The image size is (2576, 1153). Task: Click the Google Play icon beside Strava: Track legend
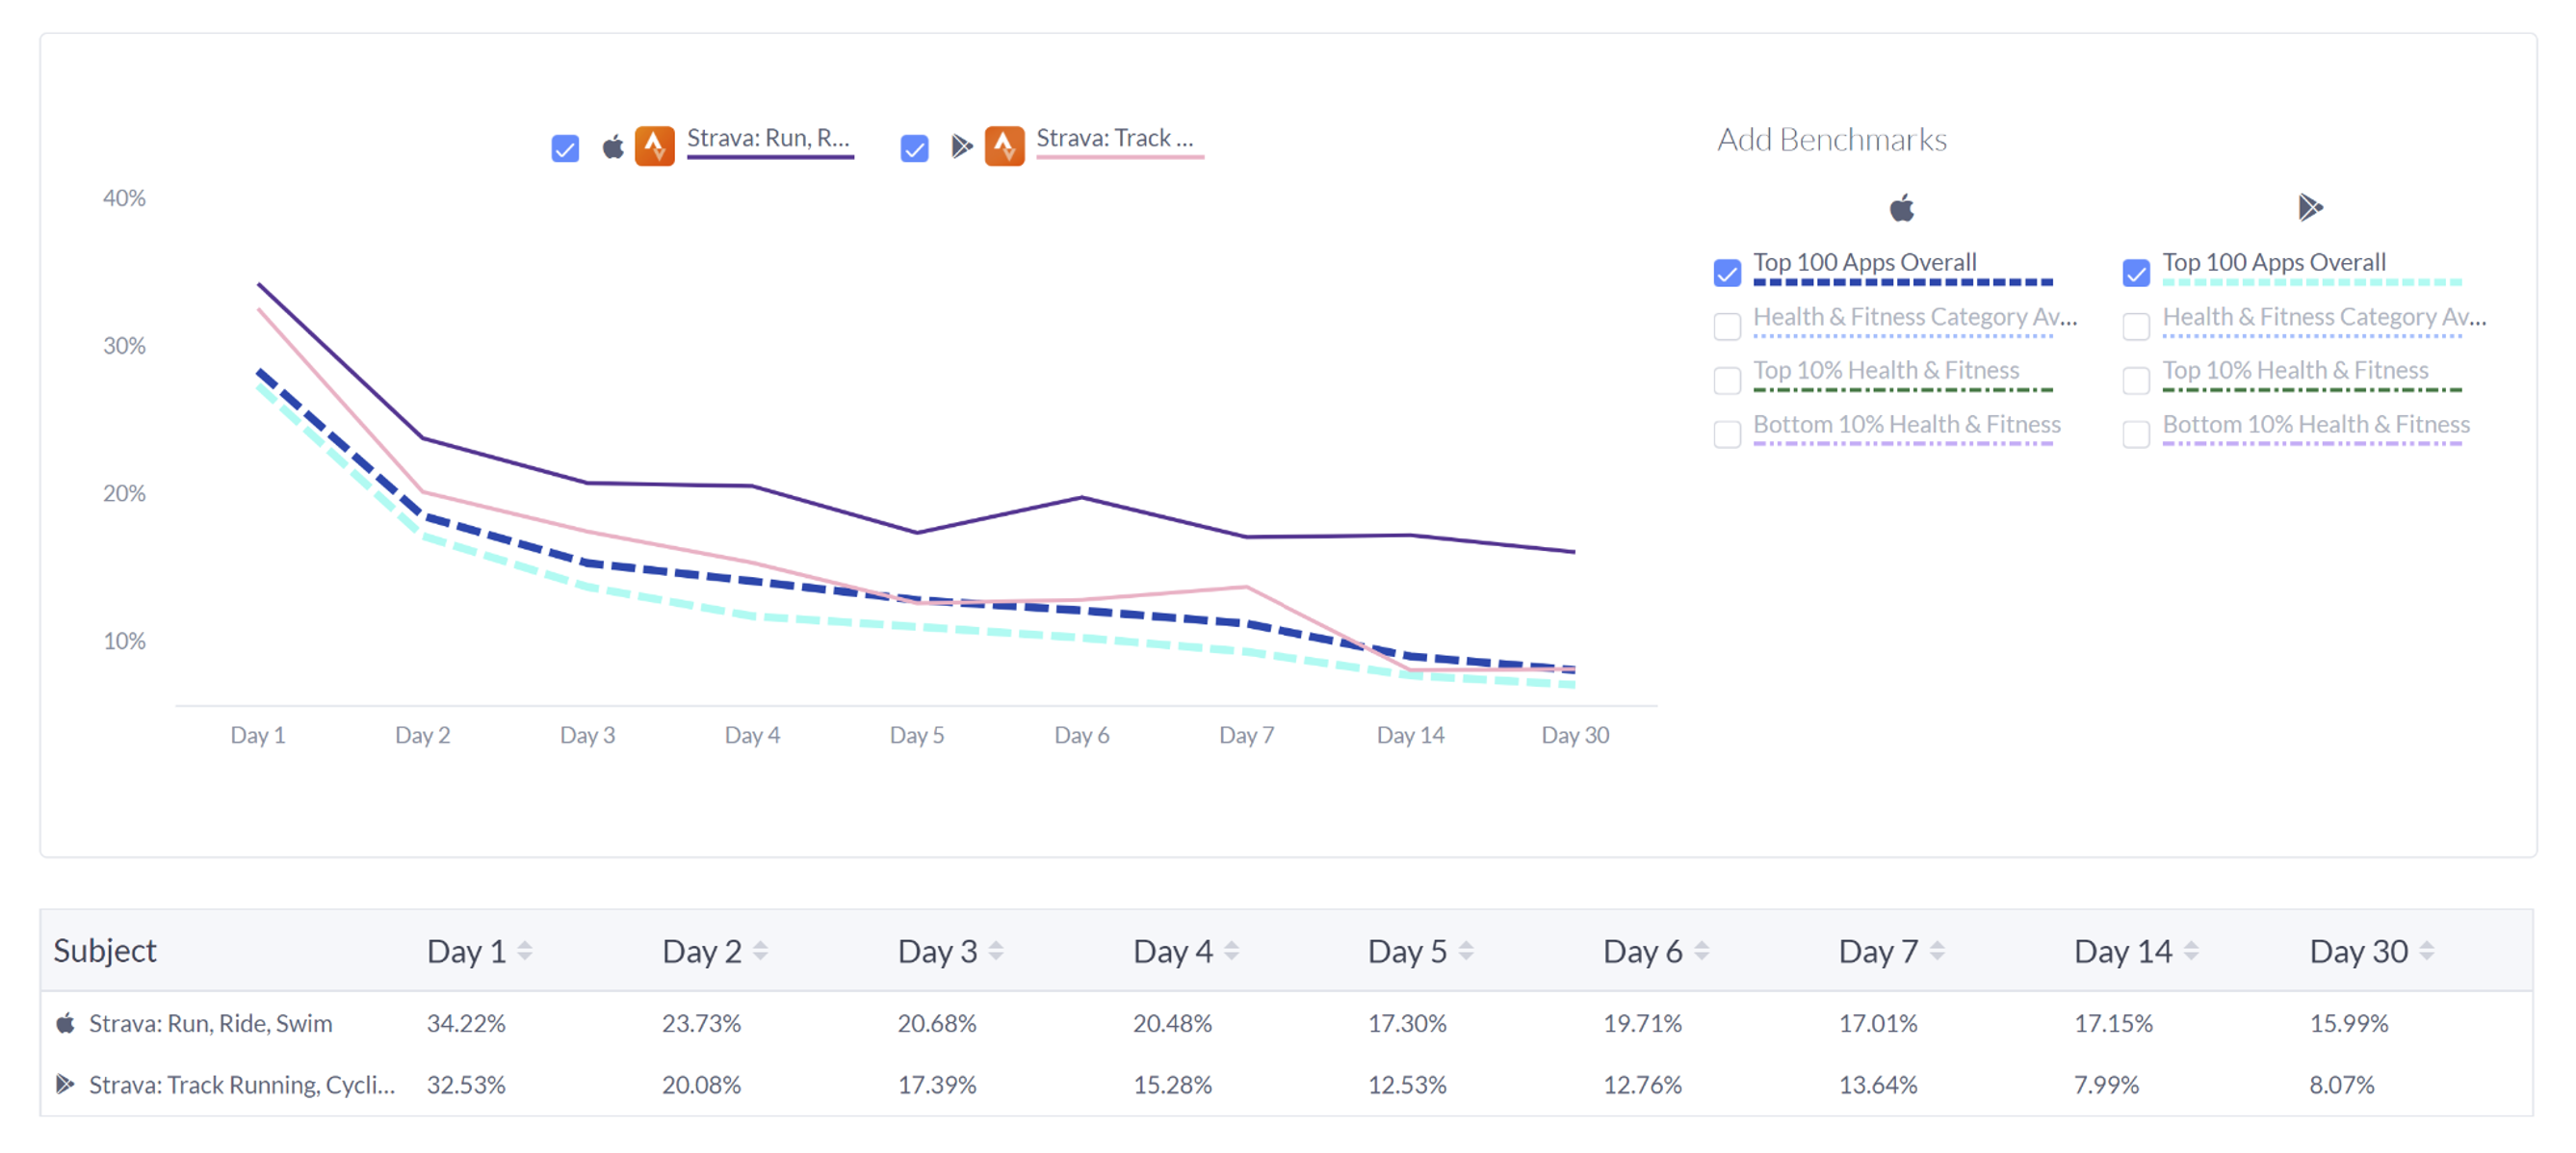coord(962,147)
